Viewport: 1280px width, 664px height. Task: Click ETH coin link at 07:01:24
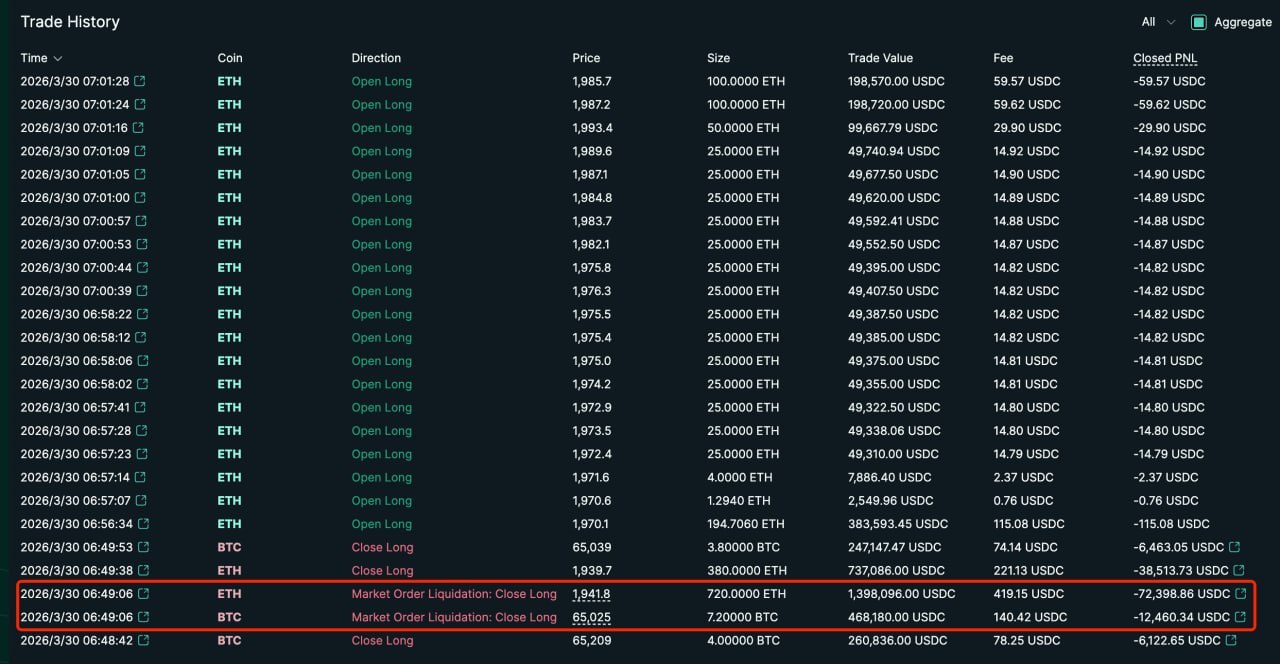point(229,104)
